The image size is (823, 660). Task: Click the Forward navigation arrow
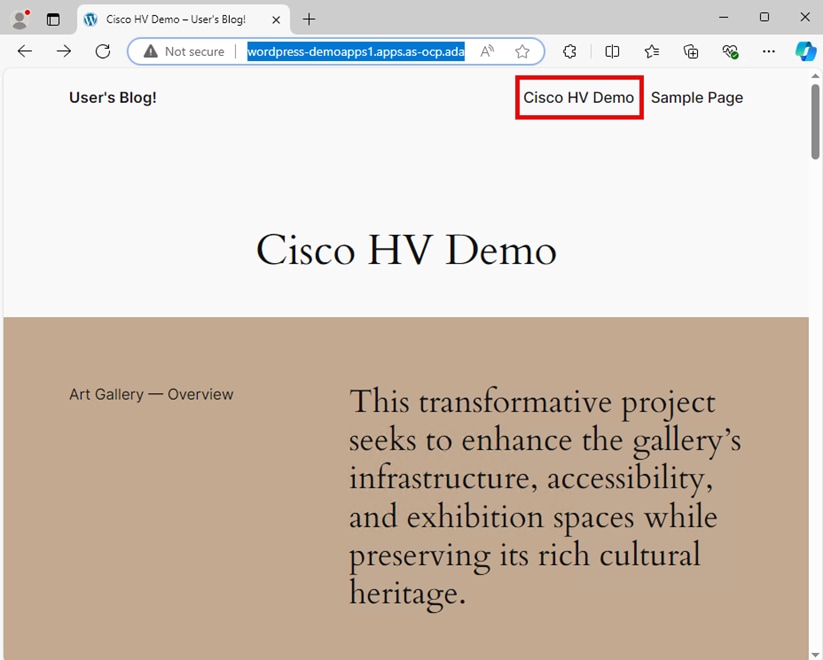pos(64,51)
